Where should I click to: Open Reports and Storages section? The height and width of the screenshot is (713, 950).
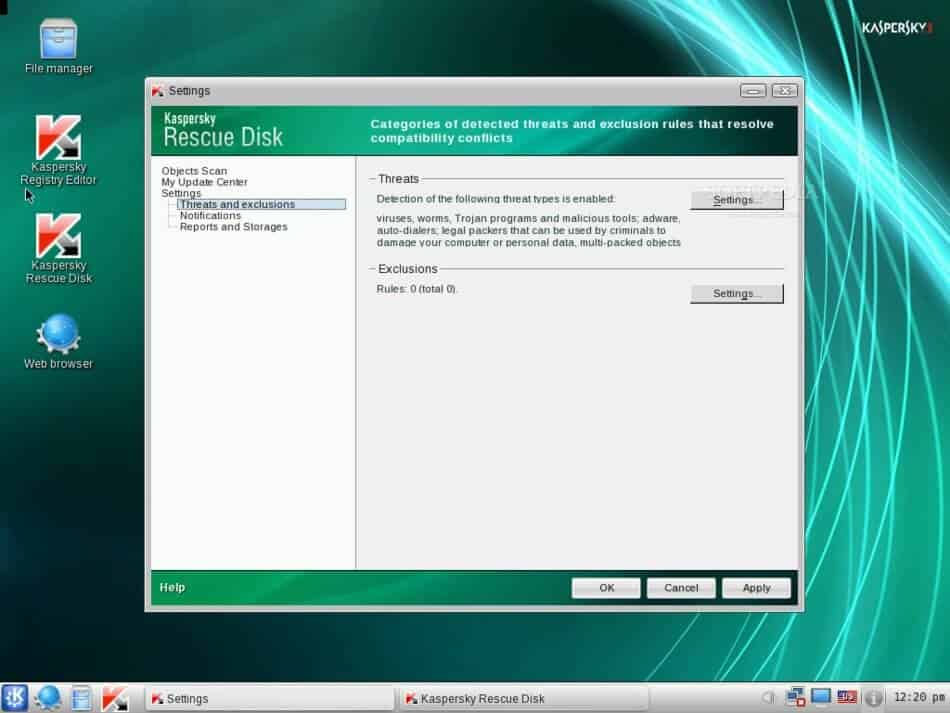point(233,226)
